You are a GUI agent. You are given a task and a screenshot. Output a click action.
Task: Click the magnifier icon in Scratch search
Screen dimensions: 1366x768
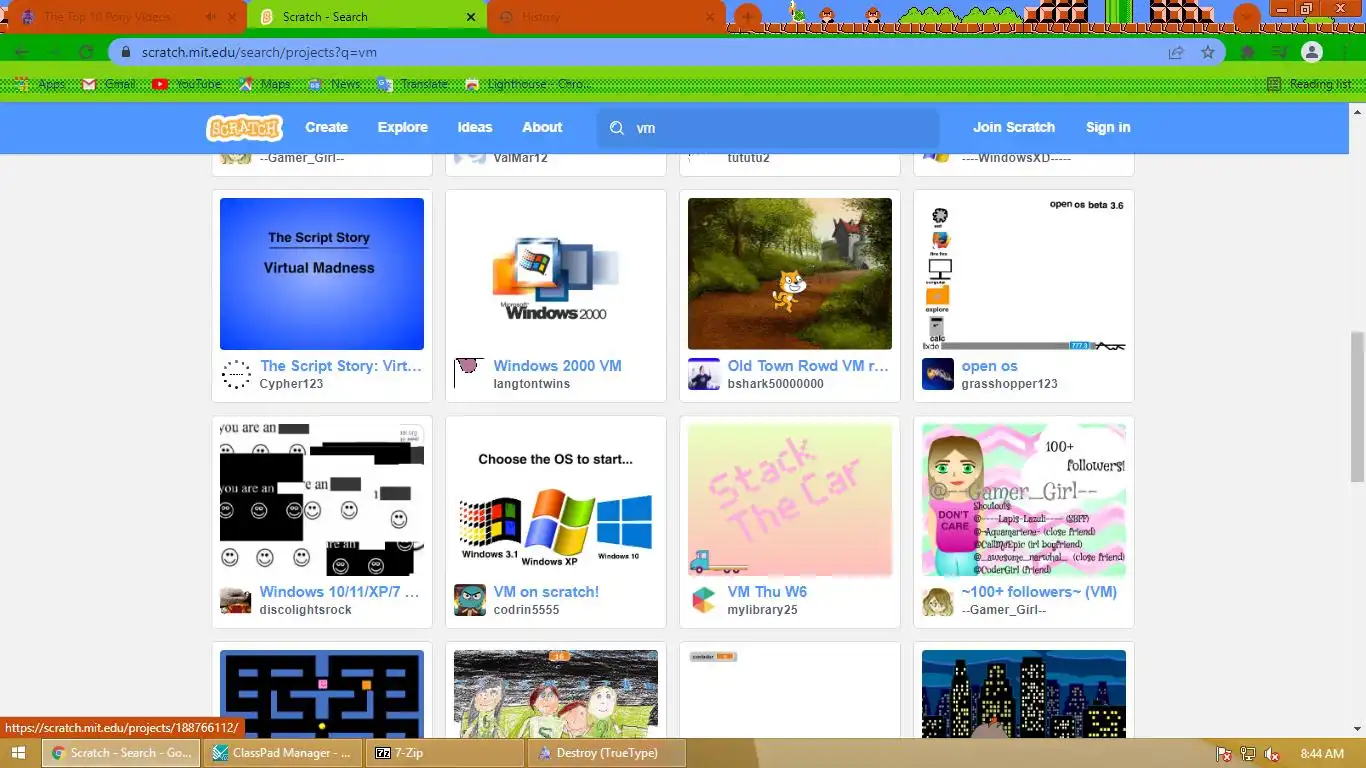pos(617,128)
